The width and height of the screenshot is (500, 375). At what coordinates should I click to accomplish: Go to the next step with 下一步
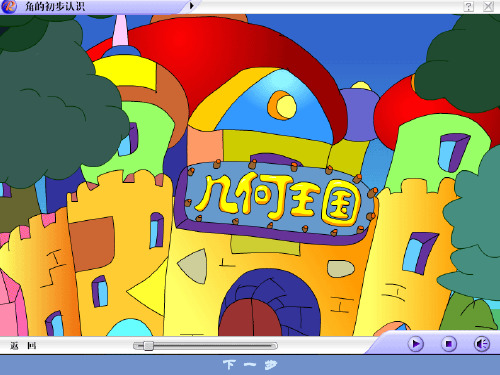point(250,365)
